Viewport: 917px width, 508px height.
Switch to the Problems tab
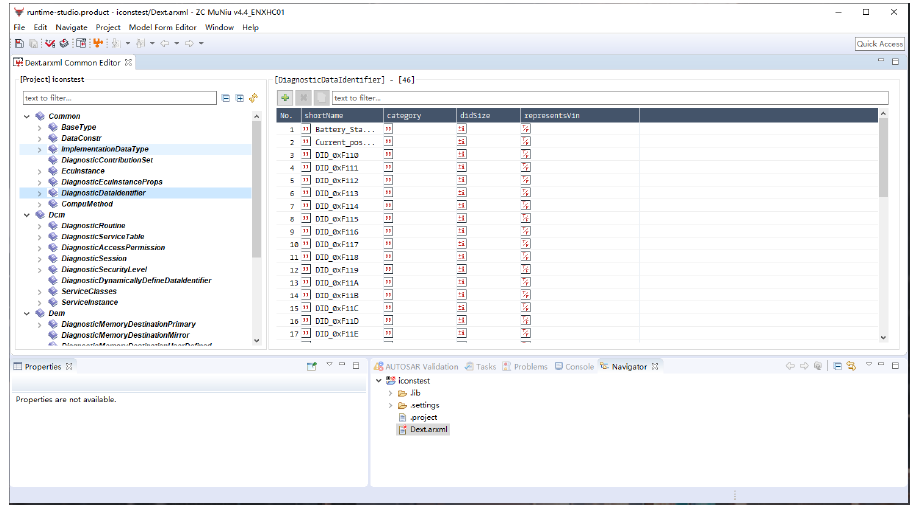(525, 367)
